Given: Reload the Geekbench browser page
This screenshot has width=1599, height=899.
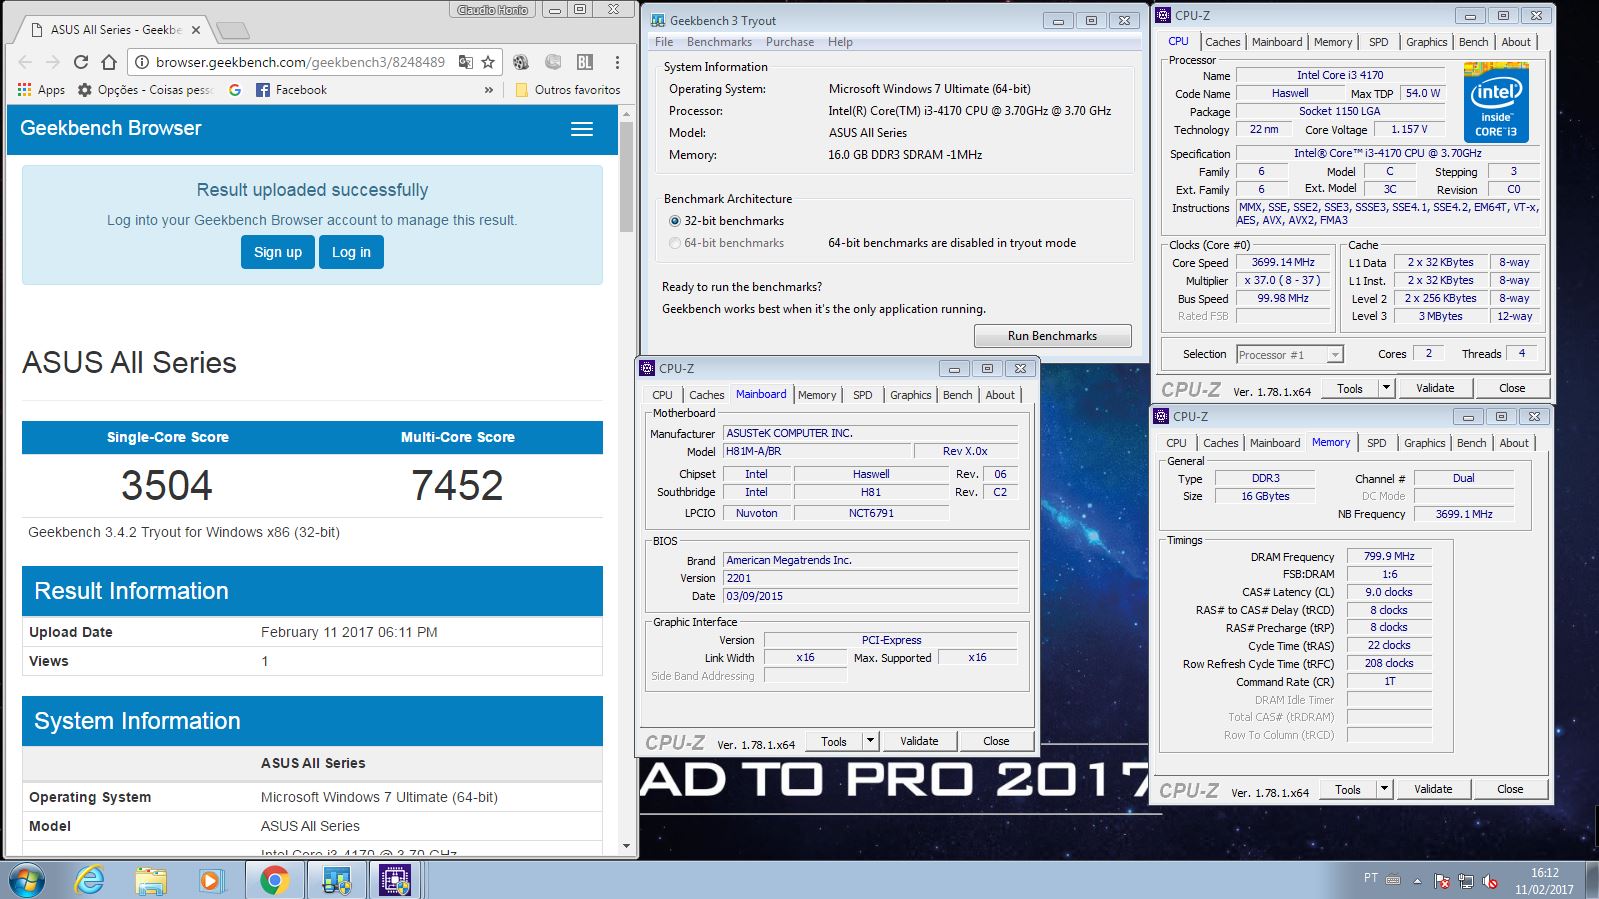Looking at the screenshot, I should point(81,62).
